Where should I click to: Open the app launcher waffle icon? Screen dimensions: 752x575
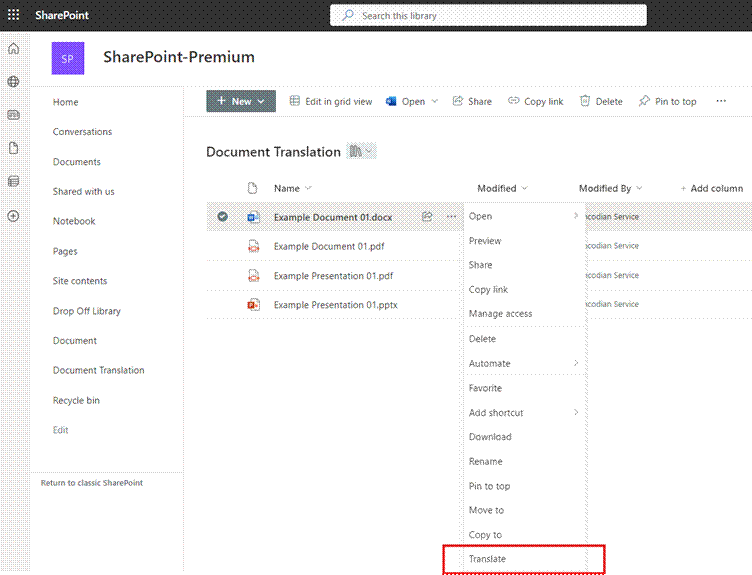click(14, 16)
